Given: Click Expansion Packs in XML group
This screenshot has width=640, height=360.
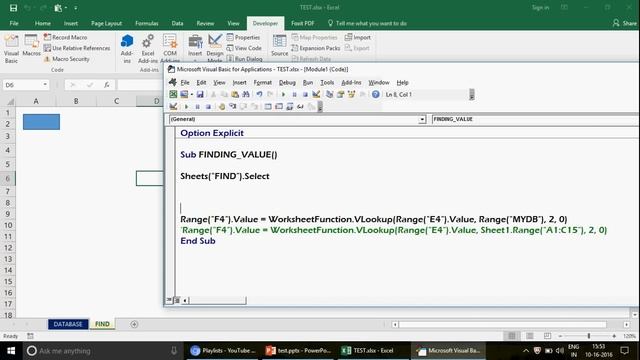Looking at the screenshot, I should (x=316, y=48).
